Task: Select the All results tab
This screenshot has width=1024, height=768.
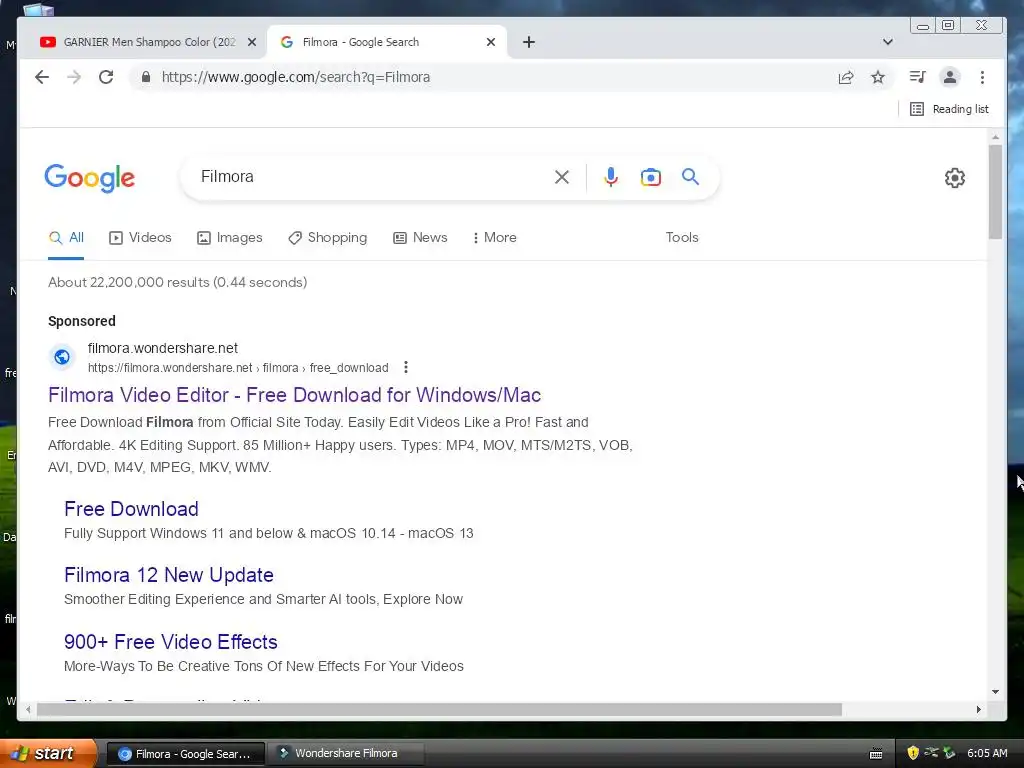Action: point(66,238)
